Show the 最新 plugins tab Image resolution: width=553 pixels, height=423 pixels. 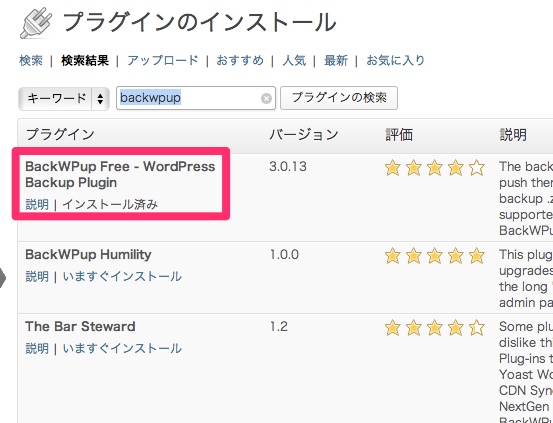tap(336, 60)
